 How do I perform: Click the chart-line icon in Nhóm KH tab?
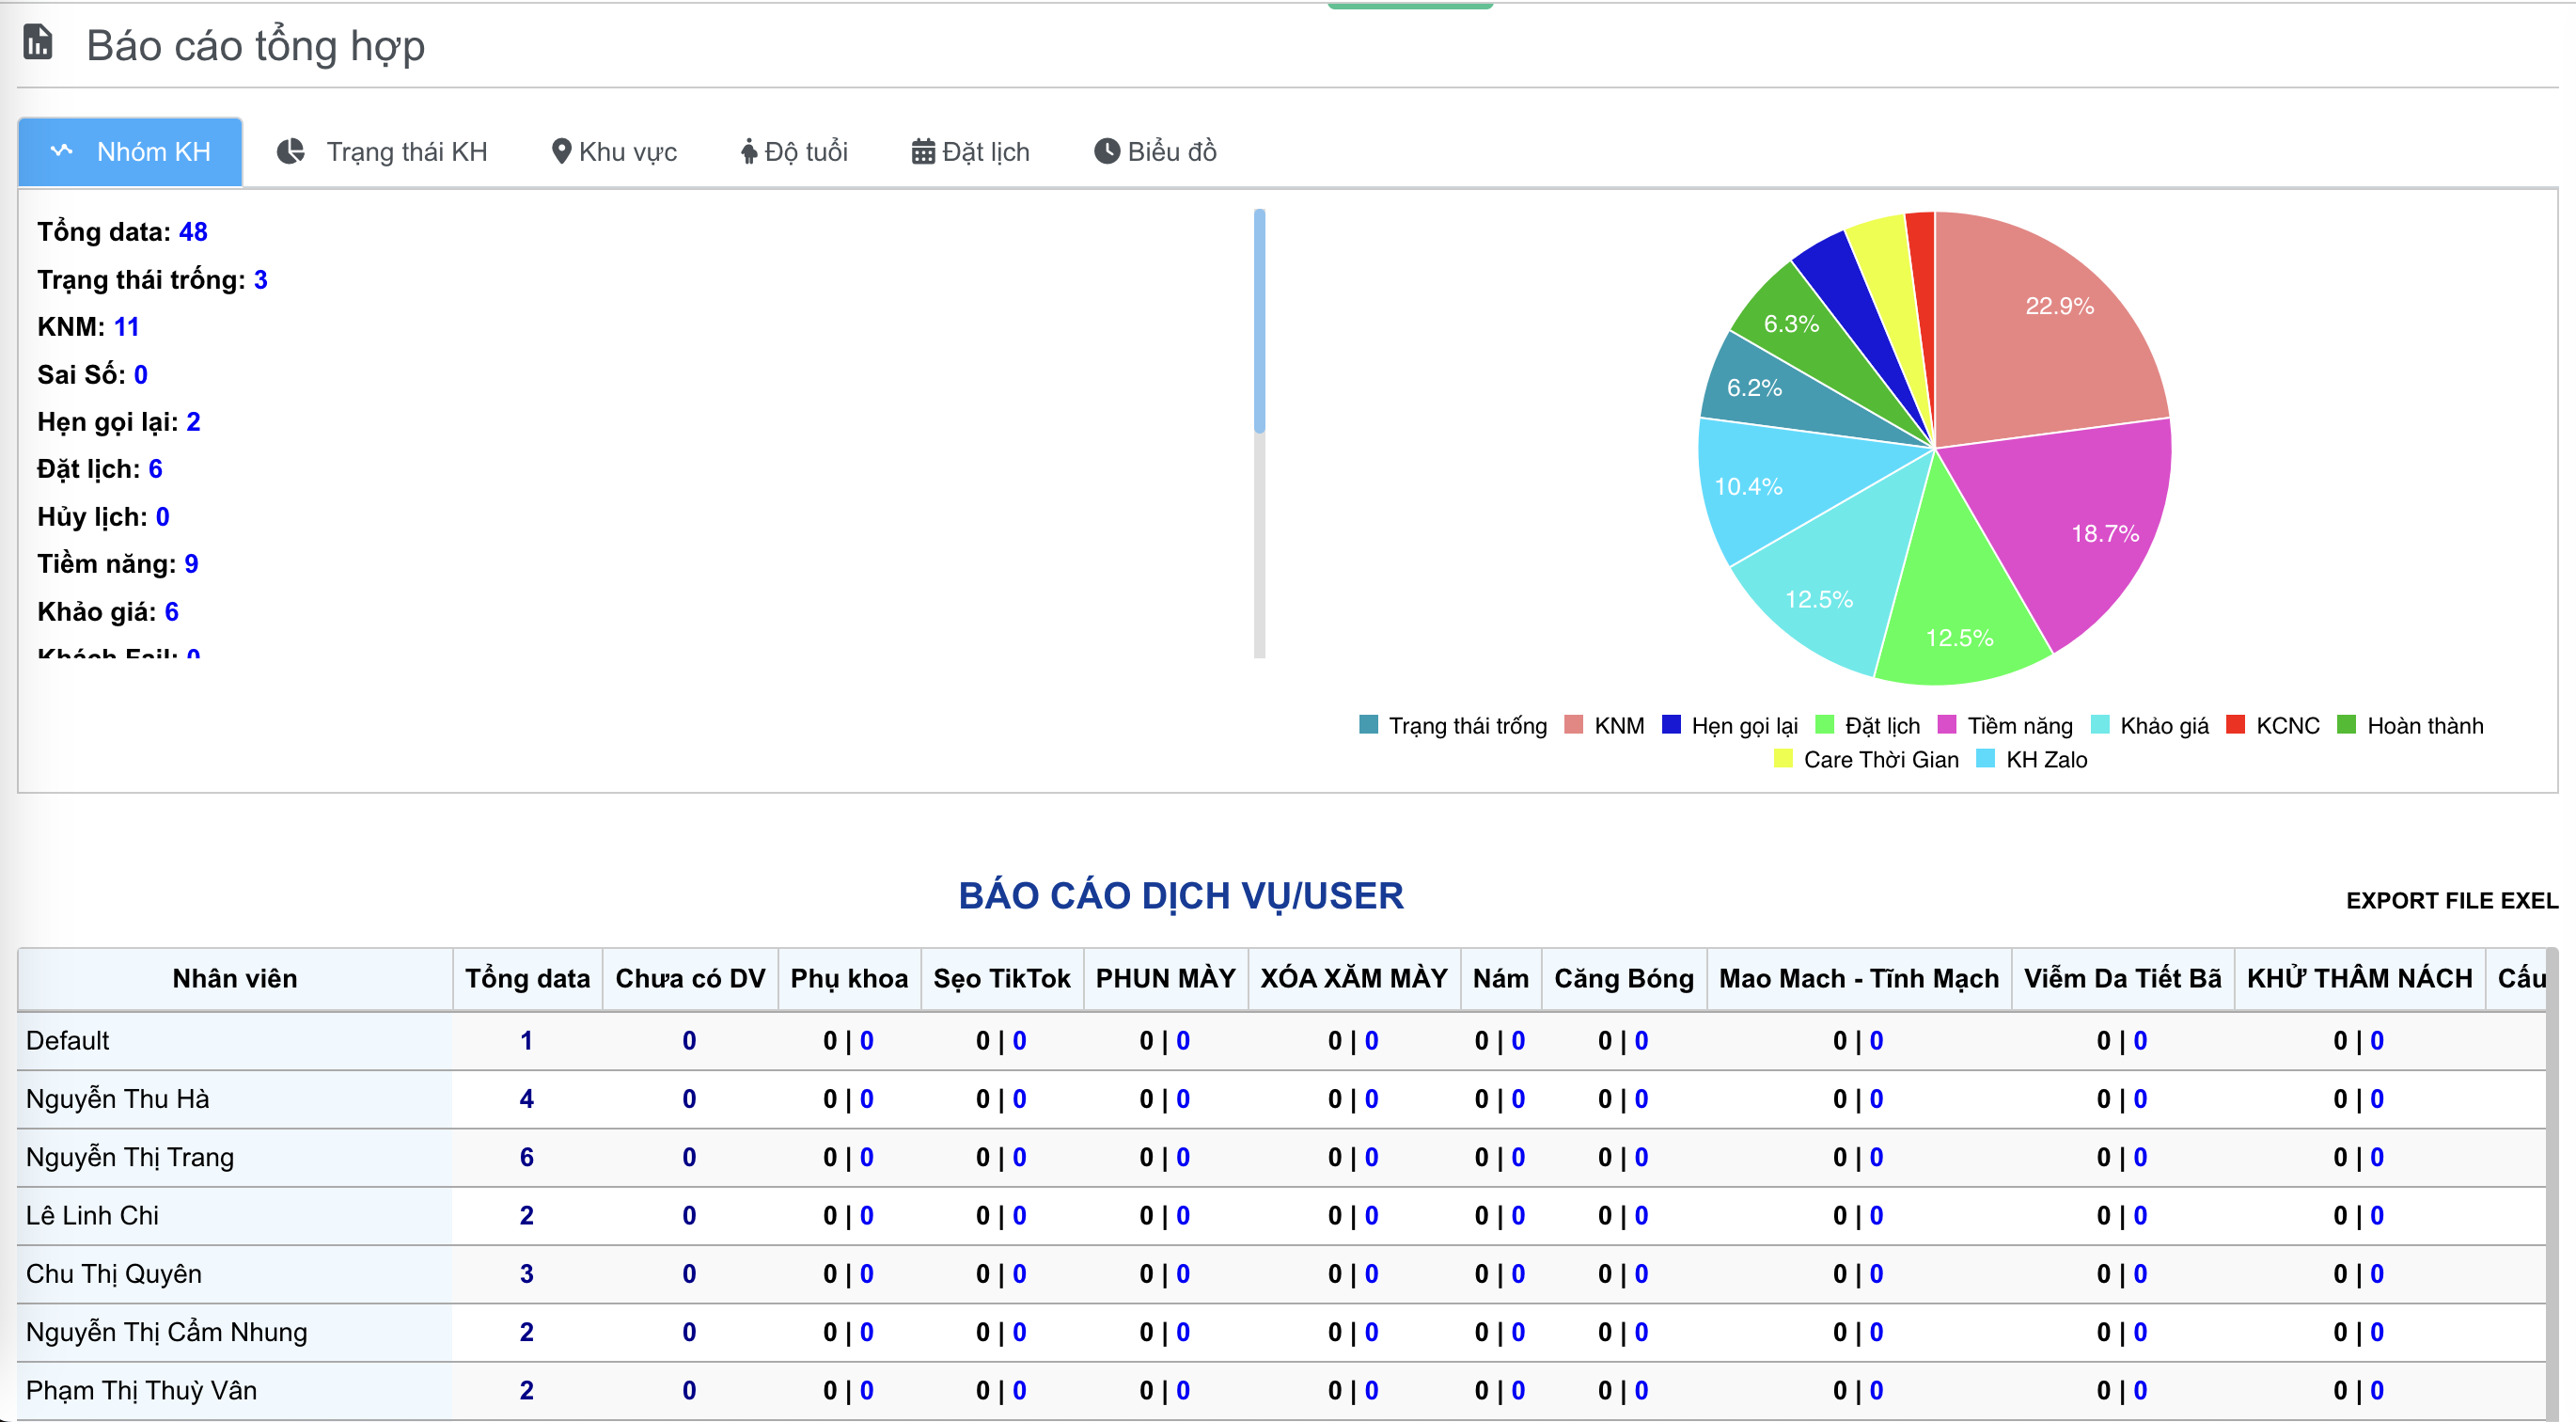pos(62,151)
